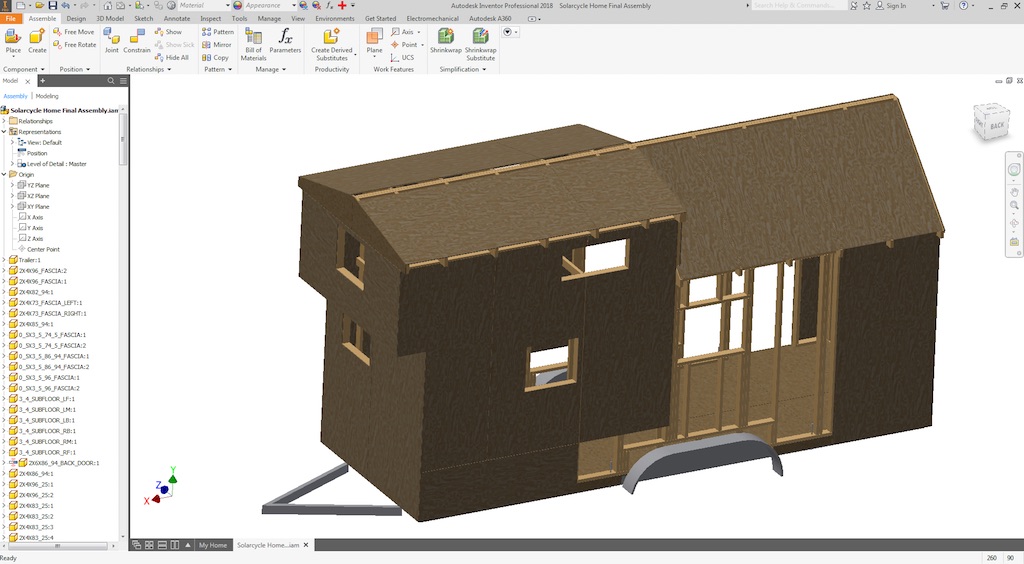Collapse the Origin folder
This screenshot has height=564, width=1024.
(x=4, y=174)
